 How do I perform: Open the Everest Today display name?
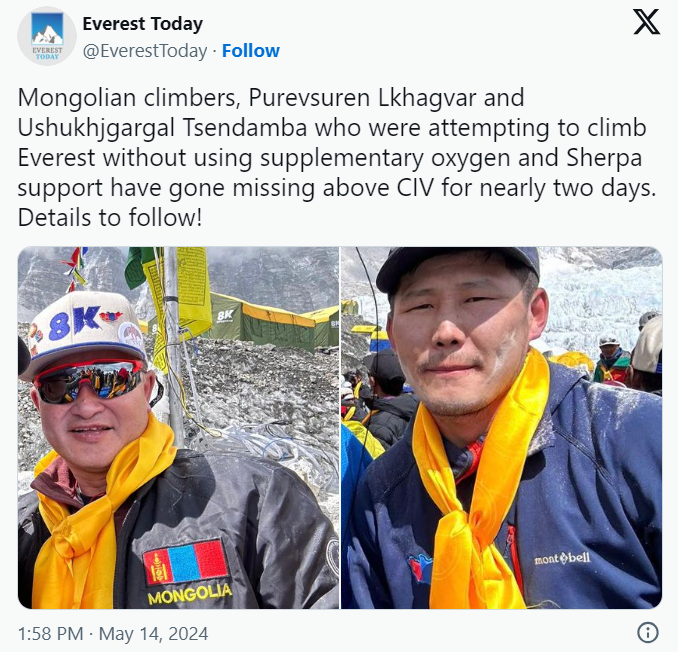pyautogui.click(x=143, y=24)
